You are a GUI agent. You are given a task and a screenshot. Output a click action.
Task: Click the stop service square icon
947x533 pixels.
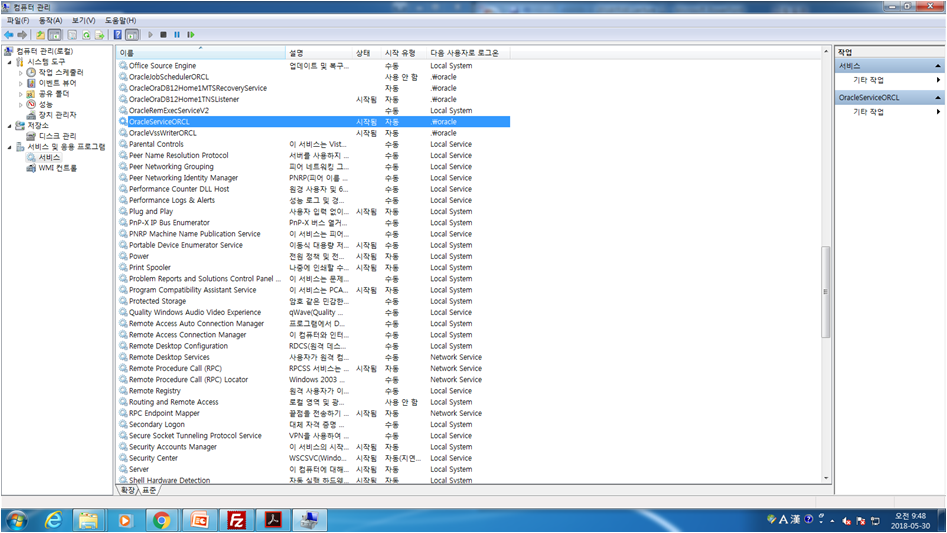[164, 35]
